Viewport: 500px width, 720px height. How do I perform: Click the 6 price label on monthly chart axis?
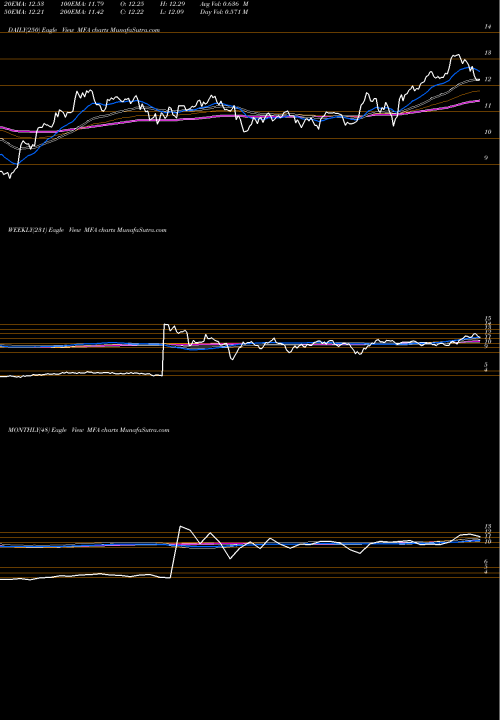[486, 561]
